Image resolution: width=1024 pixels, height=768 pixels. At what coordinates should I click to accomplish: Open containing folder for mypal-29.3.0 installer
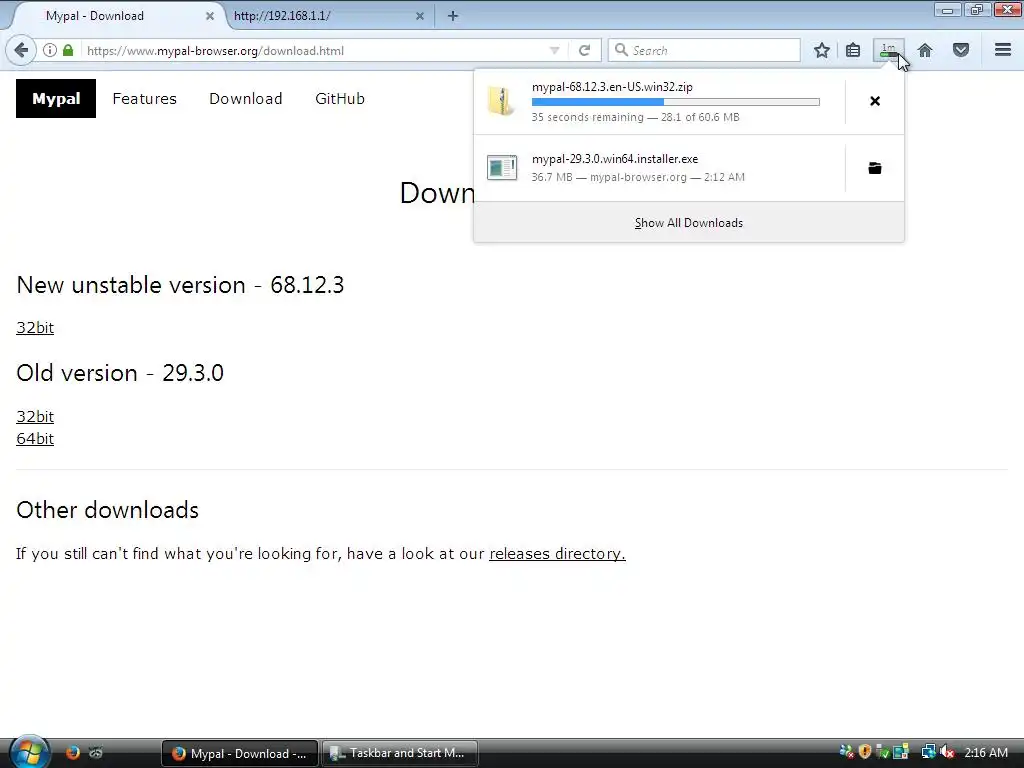(875, 168)
